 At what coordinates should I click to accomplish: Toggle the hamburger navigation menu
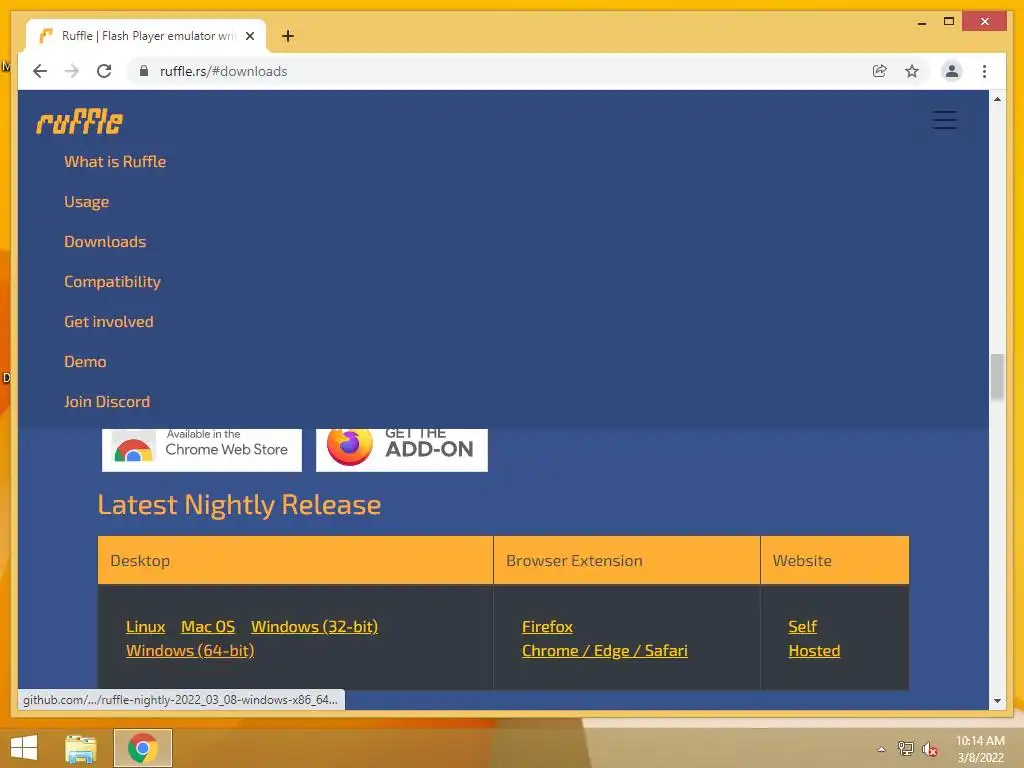coord(944,120)
